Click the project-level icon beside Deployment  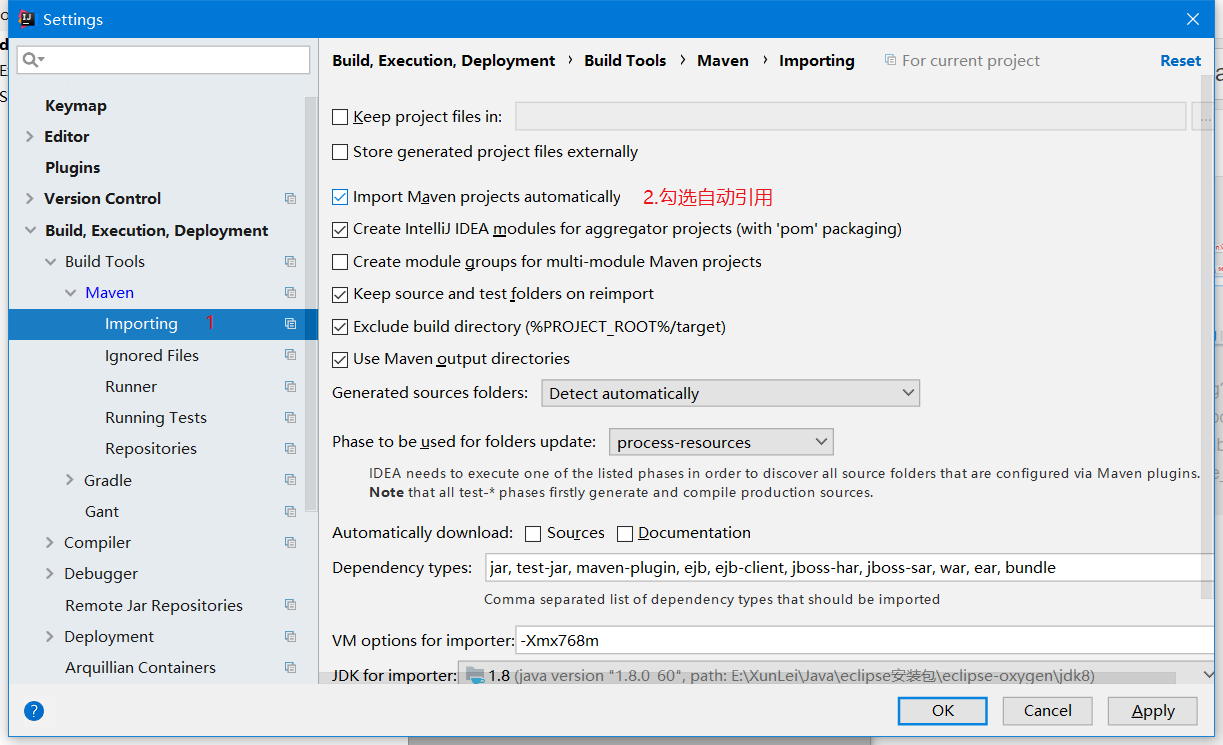click(290, 636)
